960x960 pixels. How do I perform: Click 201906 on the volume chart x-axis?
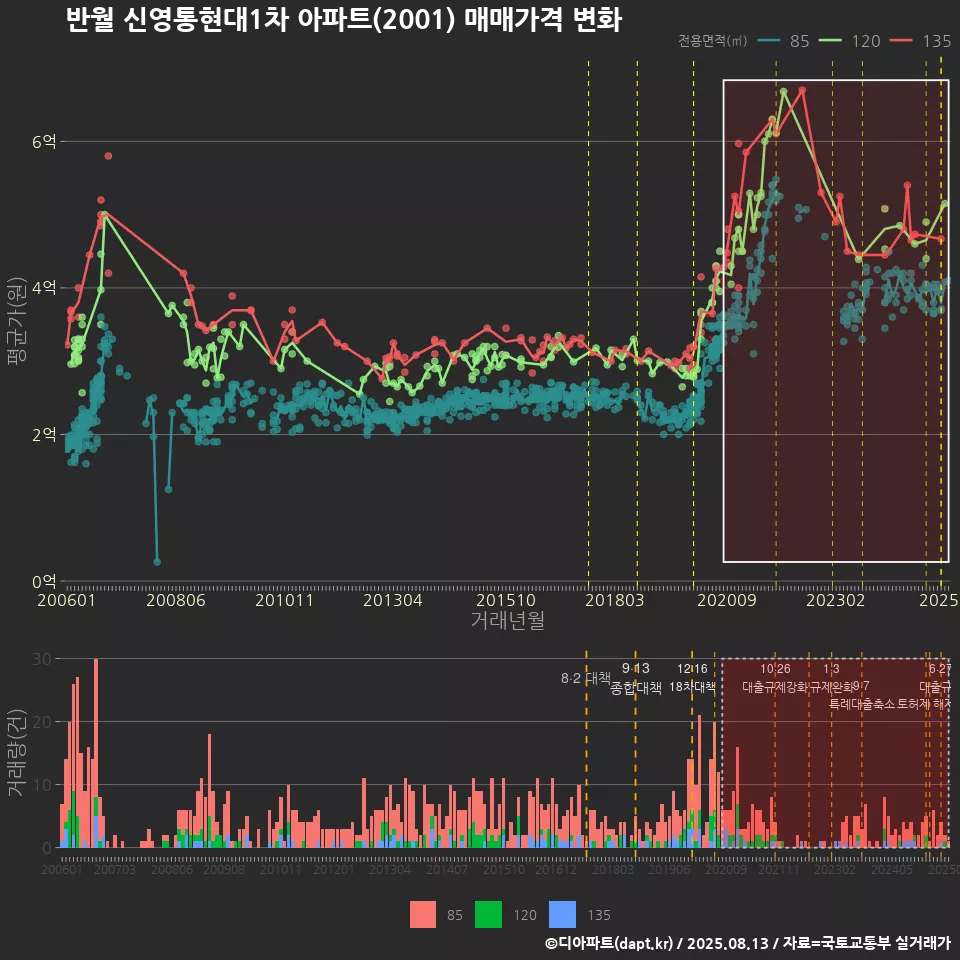[x=669, y=869]
